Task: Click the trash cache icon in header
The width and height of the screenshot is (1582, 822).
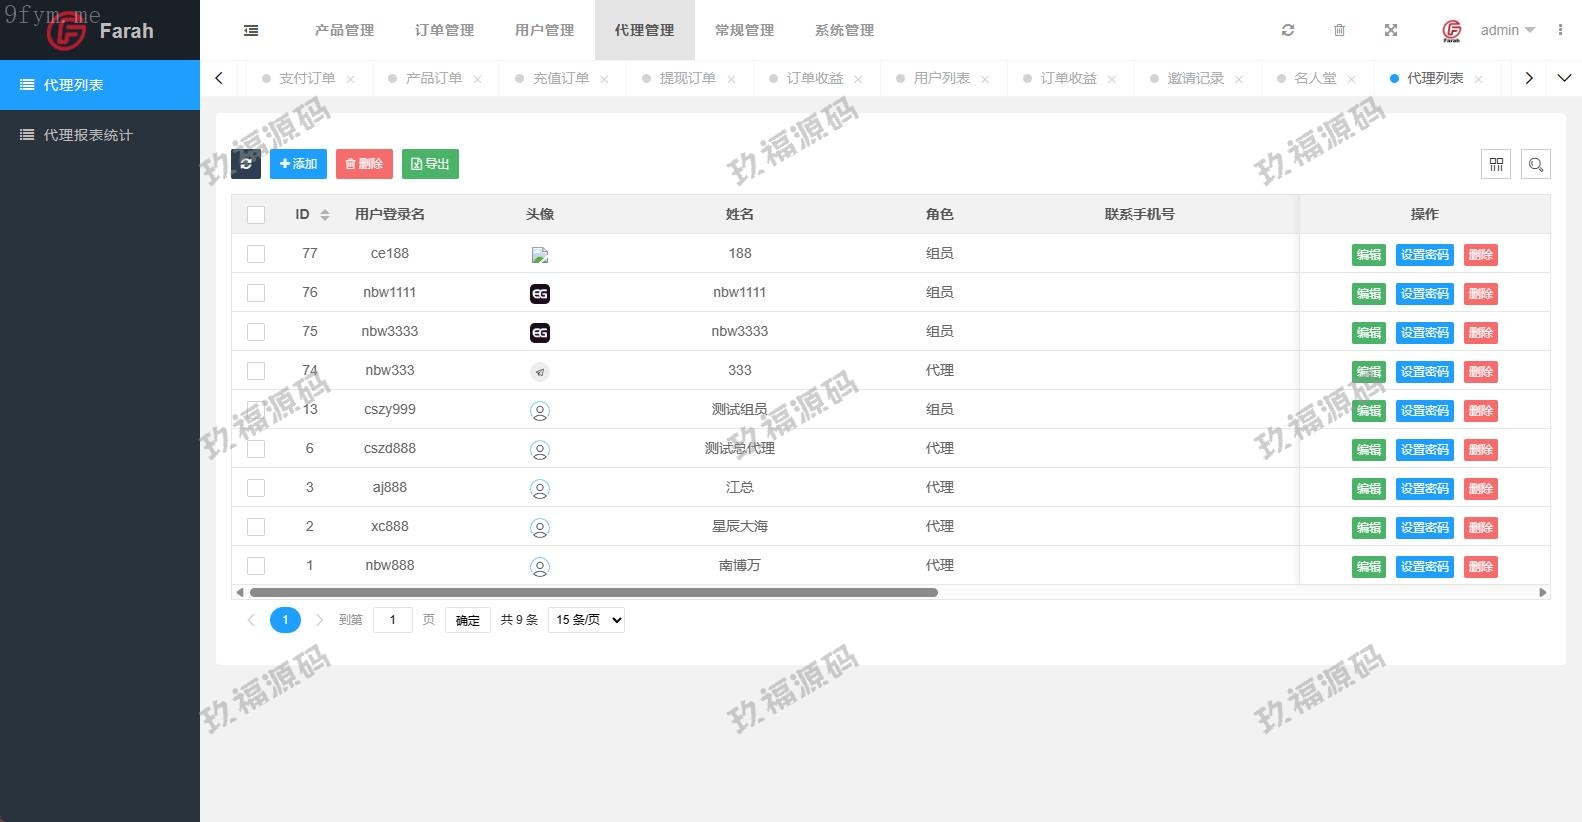Action: pos(1339,30)
